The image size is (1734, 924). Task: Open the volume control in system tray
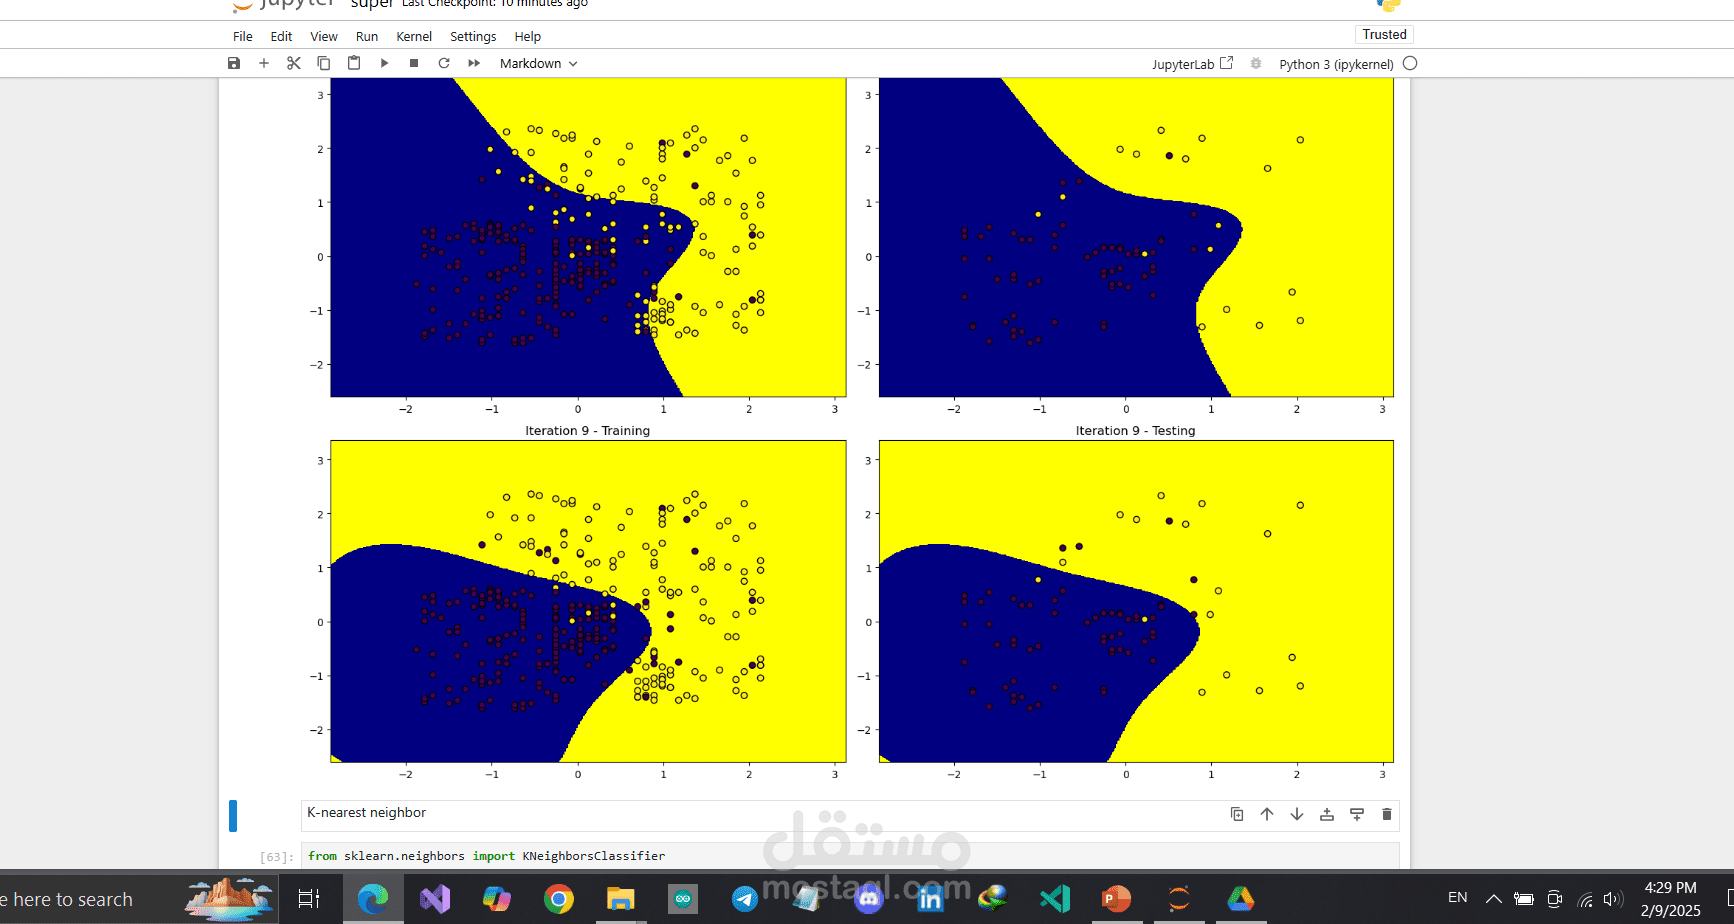[x=1612, y=899]
